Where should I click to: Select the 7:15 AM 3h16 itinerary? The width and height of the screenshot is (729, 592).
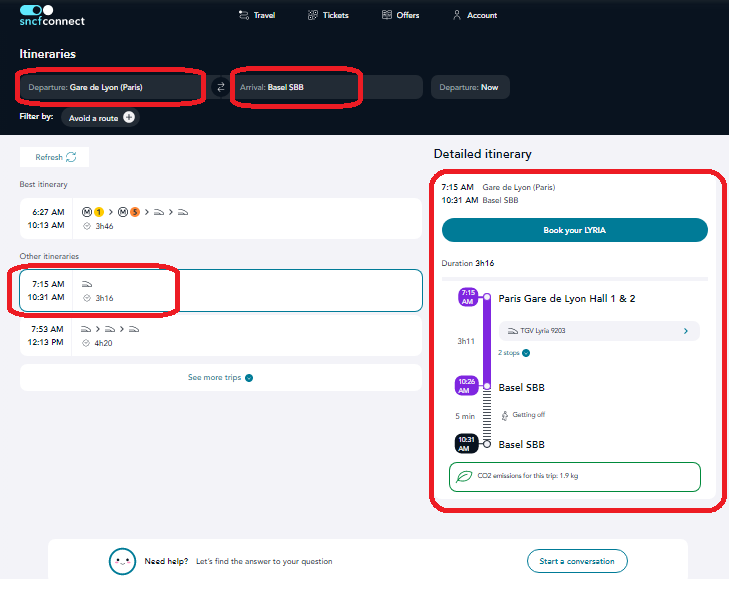pos(221,291)
